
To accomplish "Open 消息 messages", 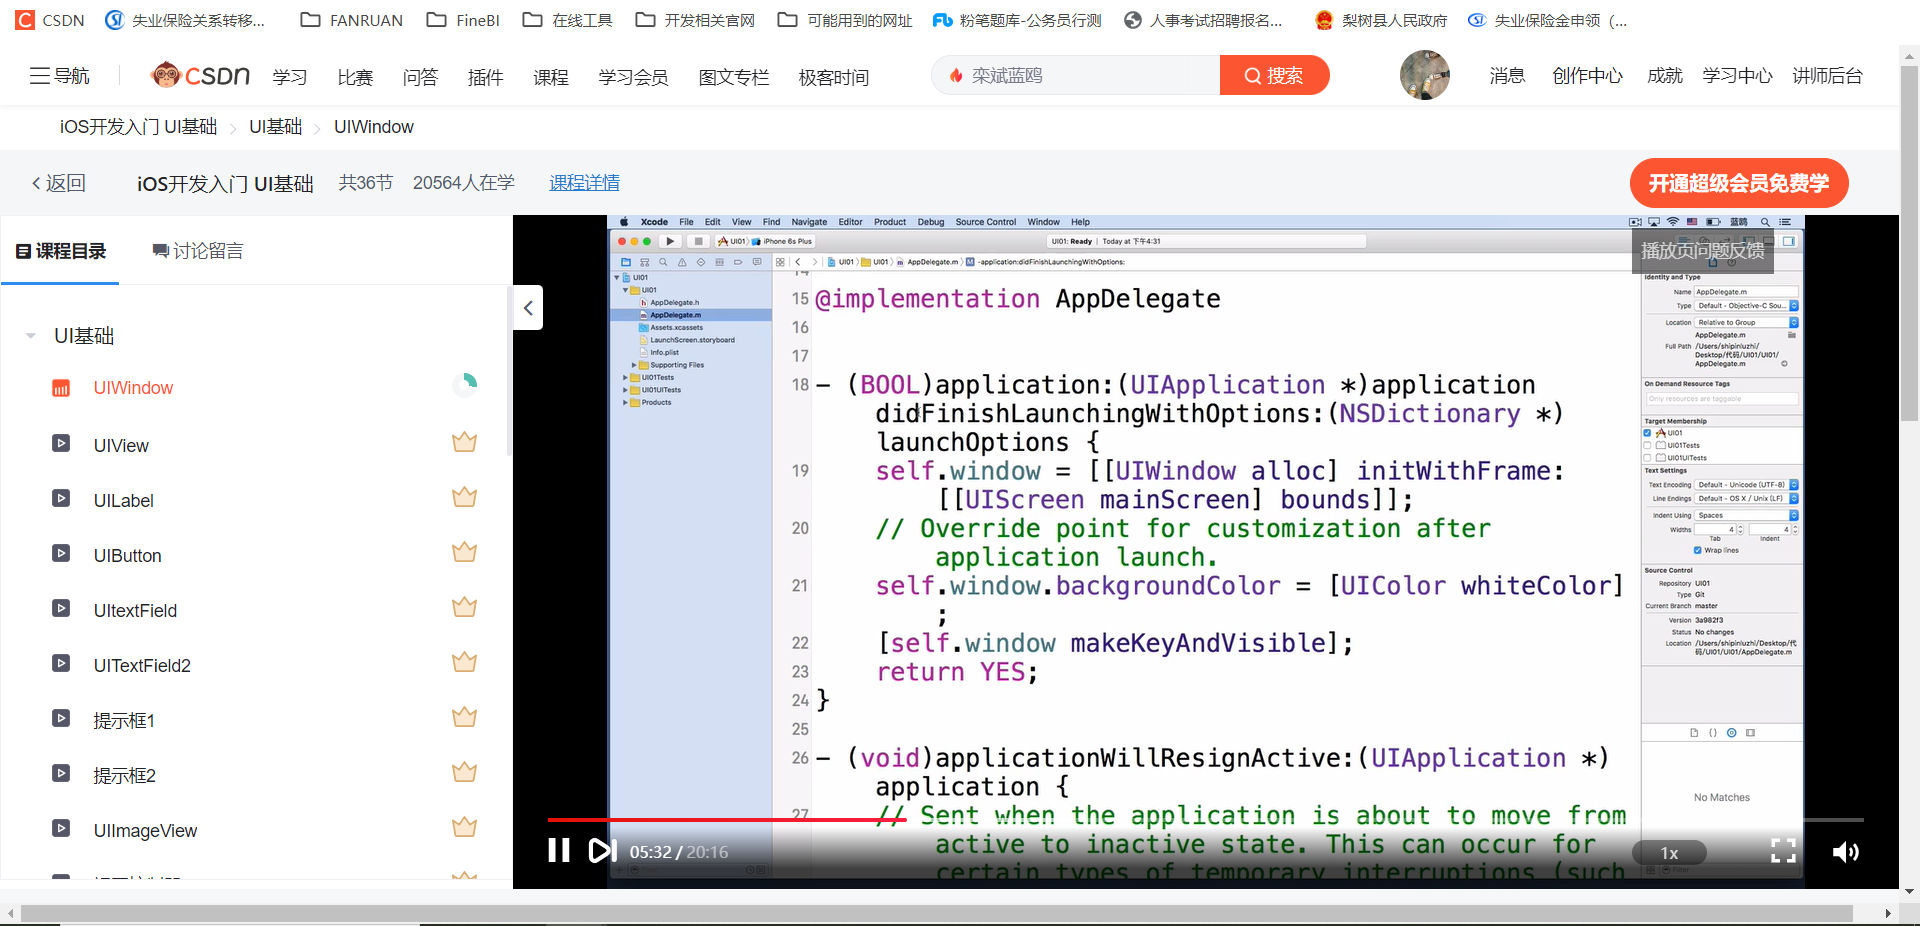I will coord(1507,76).
